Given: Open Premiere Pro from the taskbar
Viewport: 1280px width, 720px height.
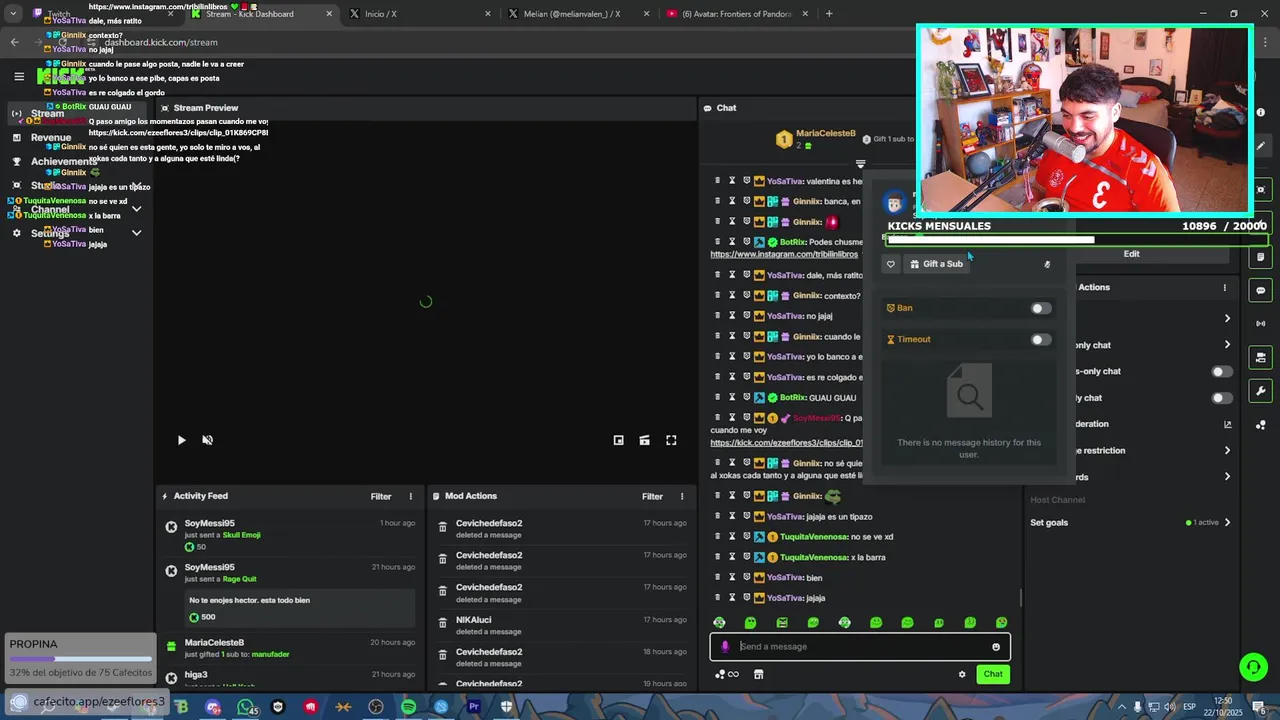Looking at the screenshot, I should click(x=473, y=707).
